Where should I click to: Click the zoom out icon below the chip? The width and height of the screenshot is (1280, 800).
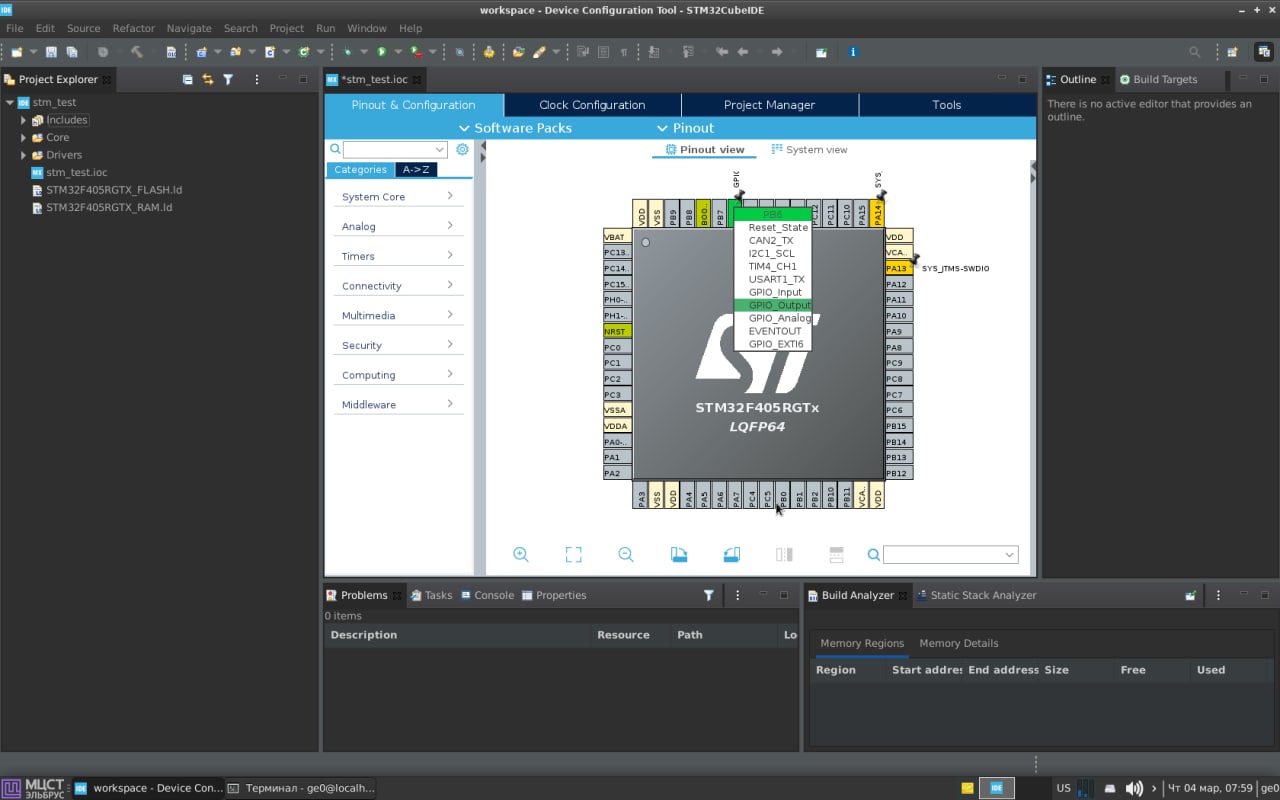coord(626,554)
